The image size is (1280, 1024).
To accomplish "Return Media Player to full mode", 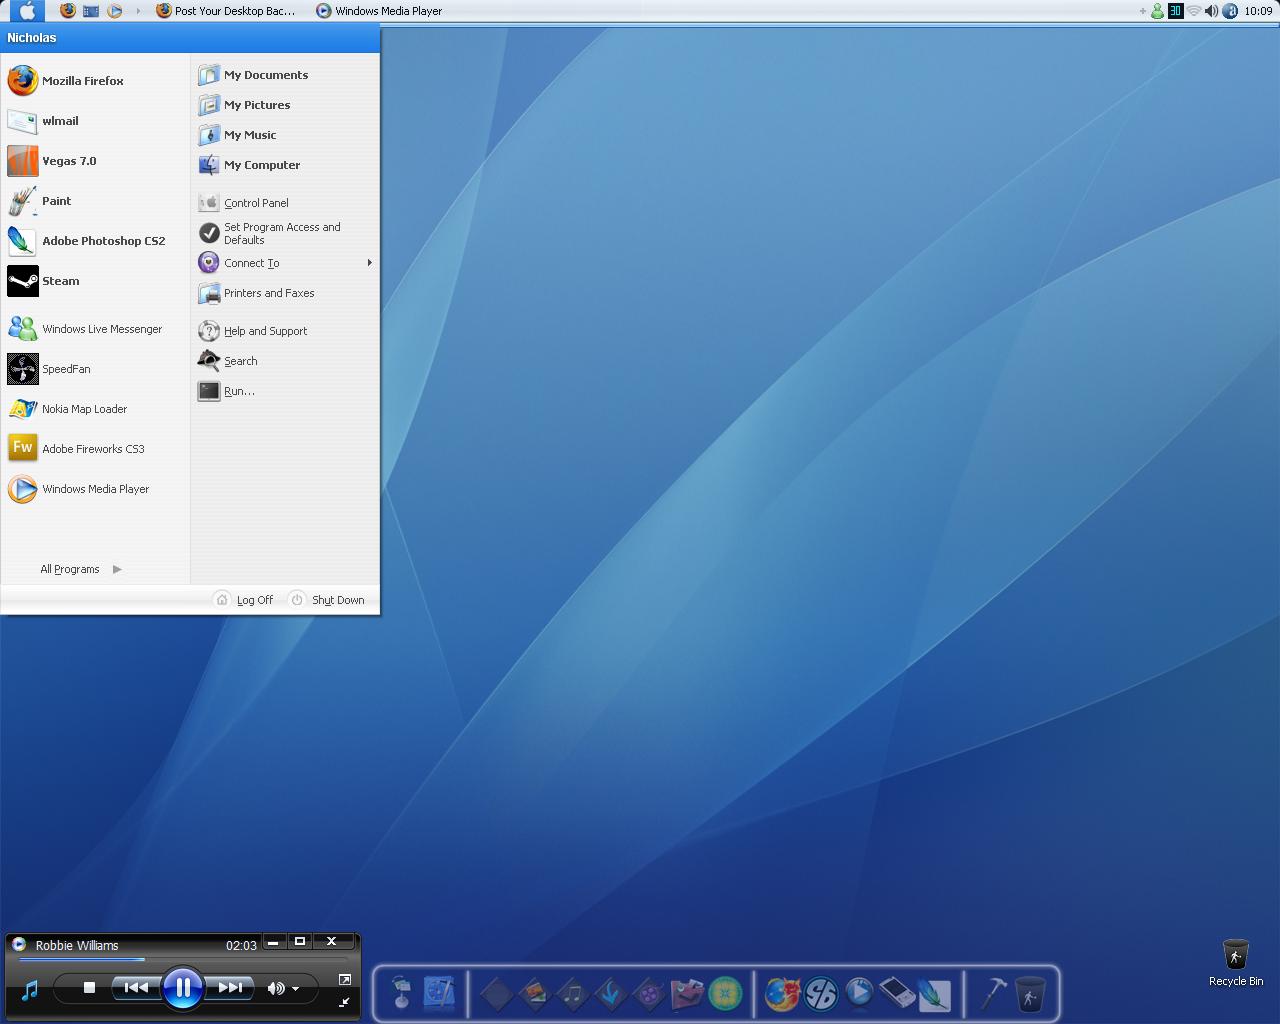I will pyautogui.click(x=345, y=979).
